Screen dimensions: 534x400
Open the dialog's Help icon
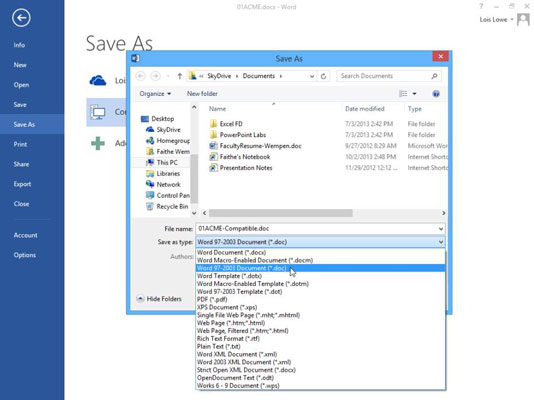[x=436, y=94]
